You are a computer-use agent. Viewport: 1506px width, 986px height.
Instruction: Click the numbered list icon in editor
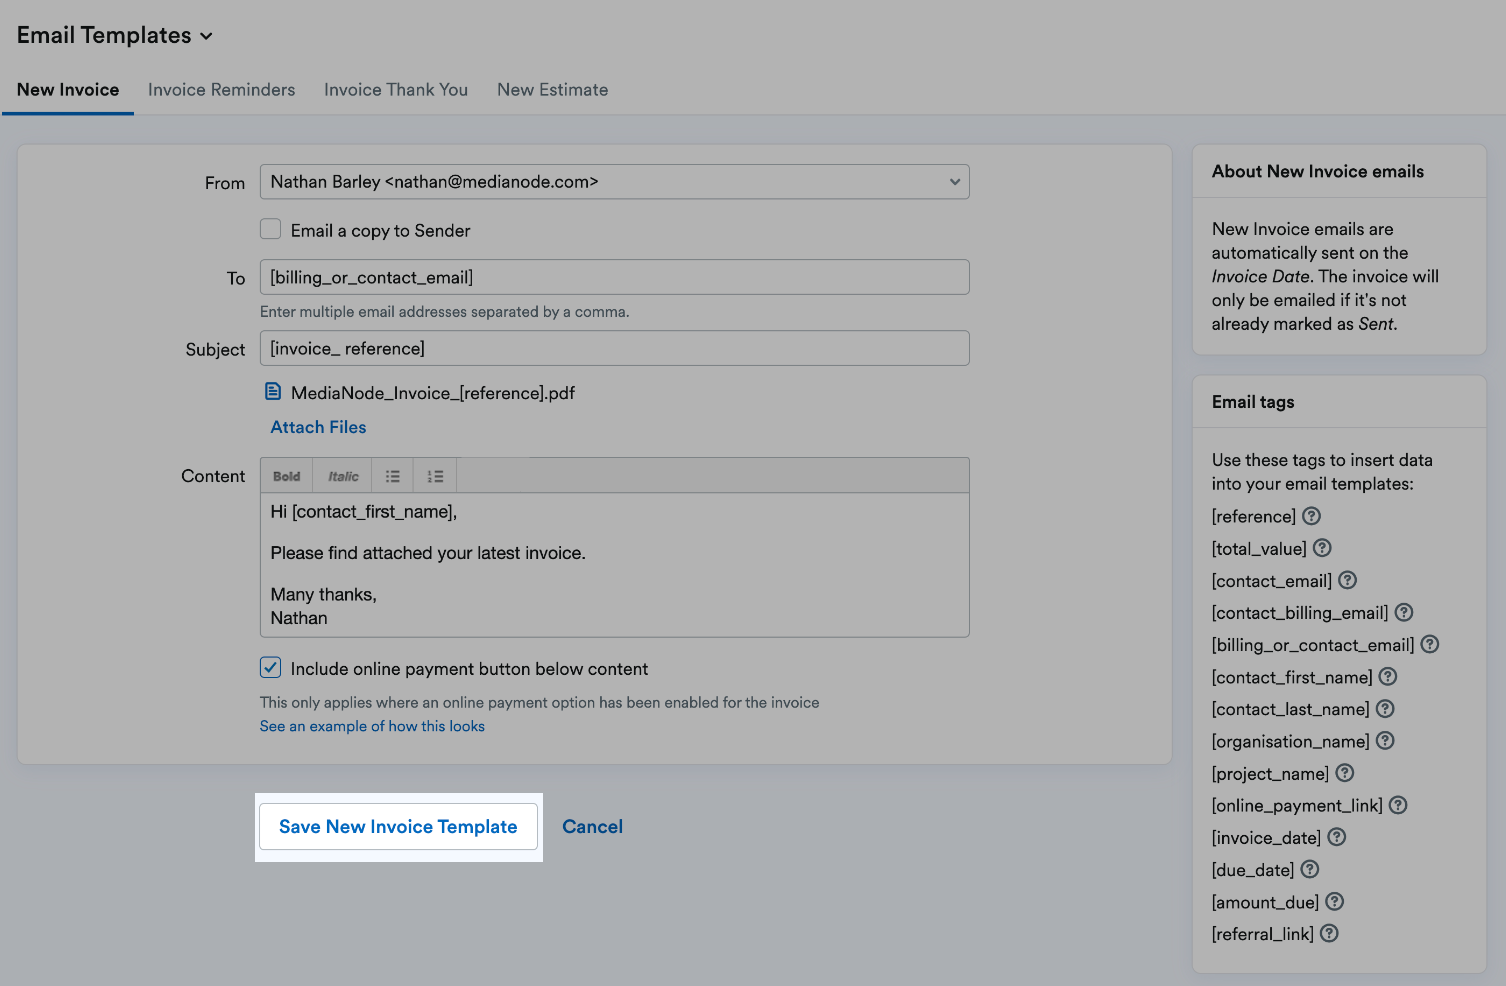[435, 476]
